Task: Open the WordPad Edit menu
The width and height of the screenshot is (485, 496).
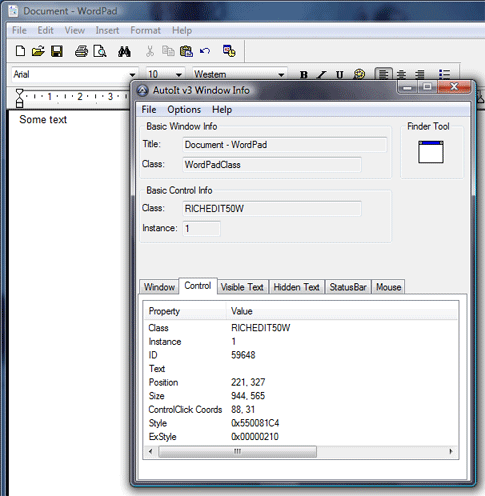Action: point(45,30)
